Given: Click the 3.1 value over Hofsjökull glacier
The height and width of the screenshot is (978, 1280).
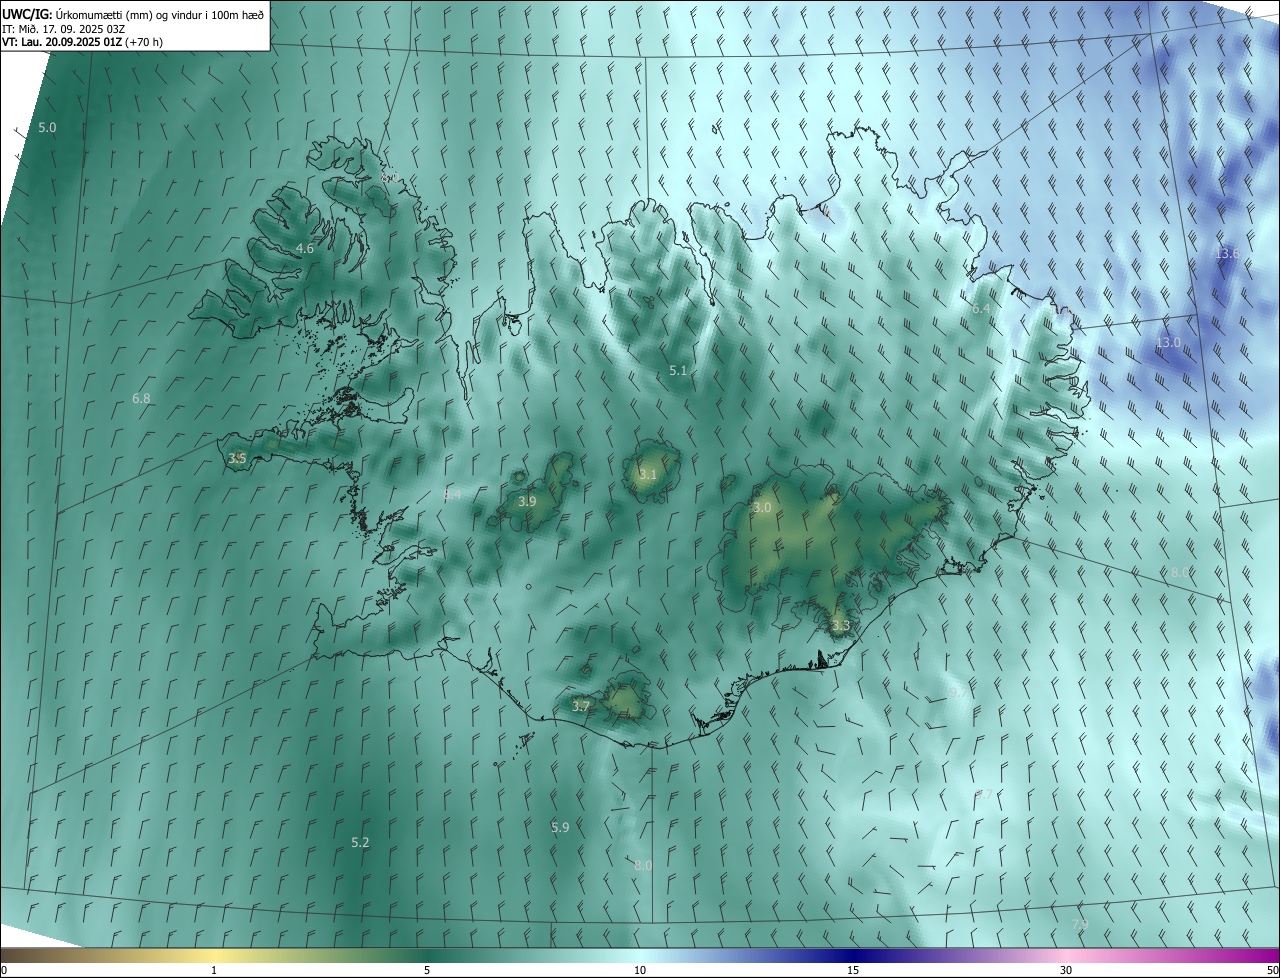Looking at the screenshot, I should click(648, 474).
